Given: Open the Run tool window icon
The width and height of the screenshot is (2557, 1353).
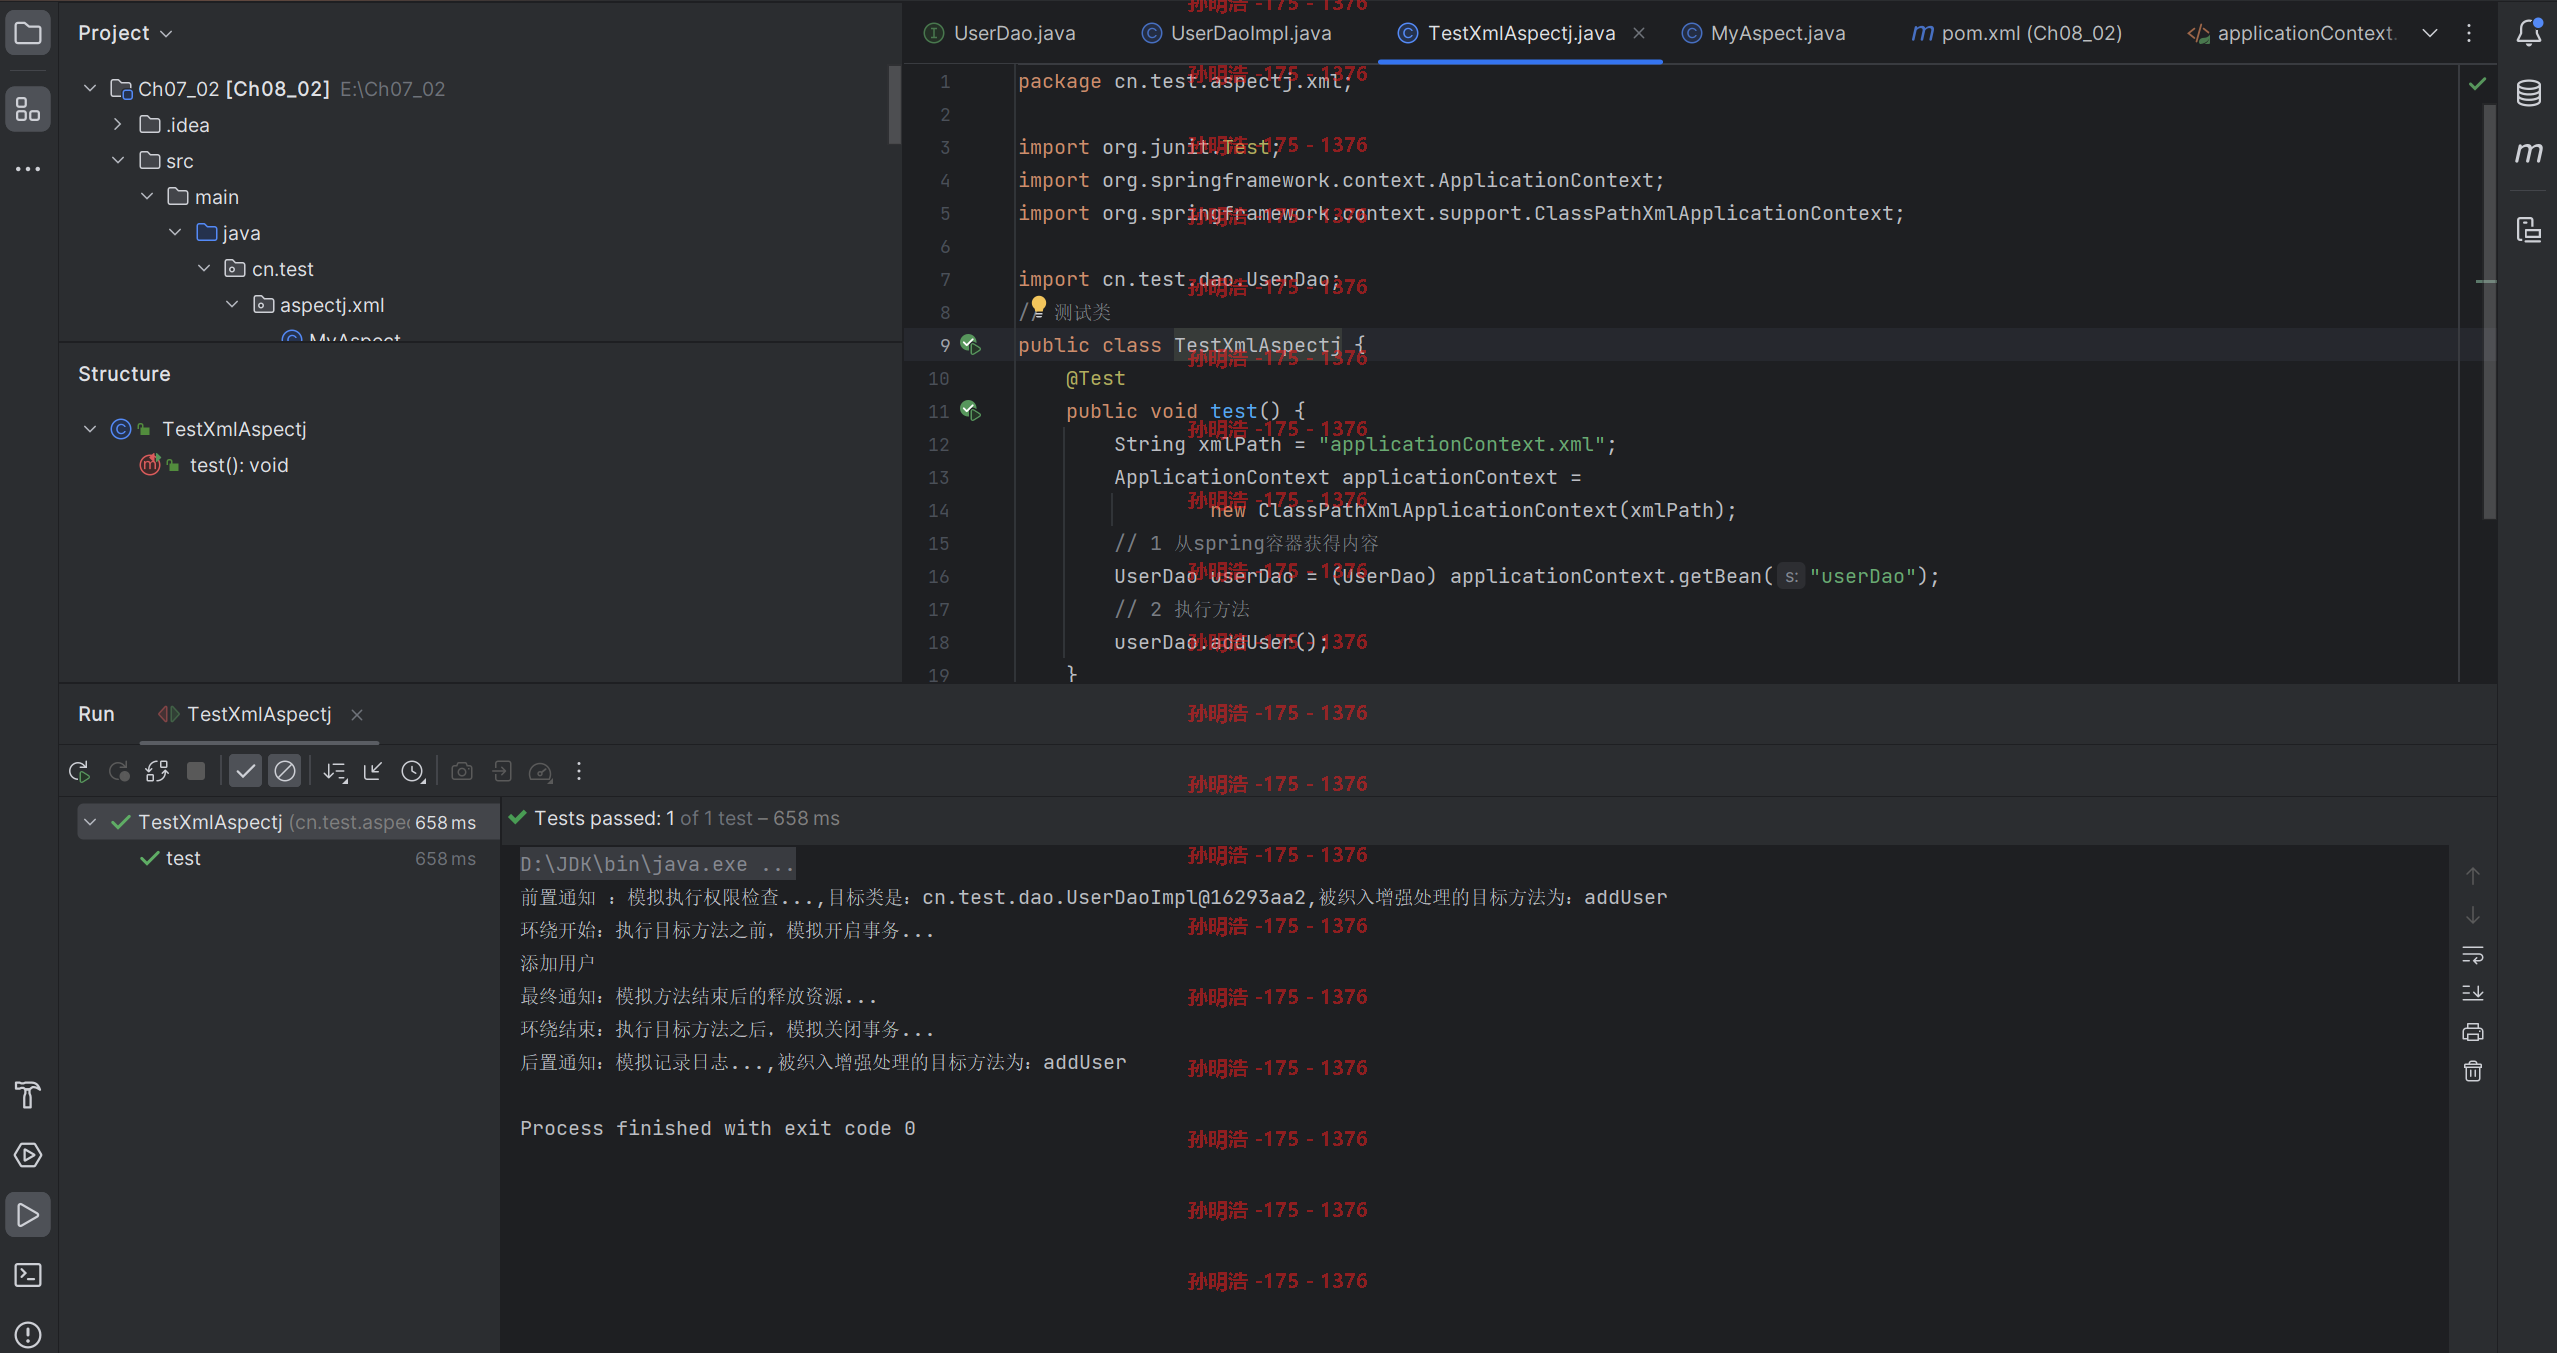Looking at the screenshot, I should tap(28, 1215).
